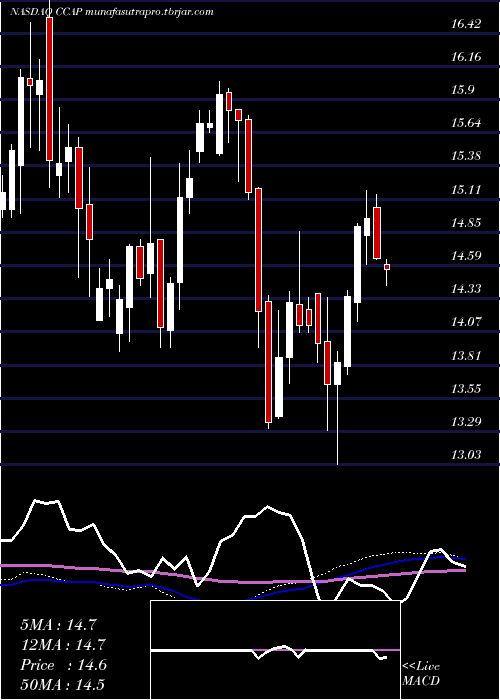Click the 13.29 price axis label

pyautogui.click(x=466, y=422)
